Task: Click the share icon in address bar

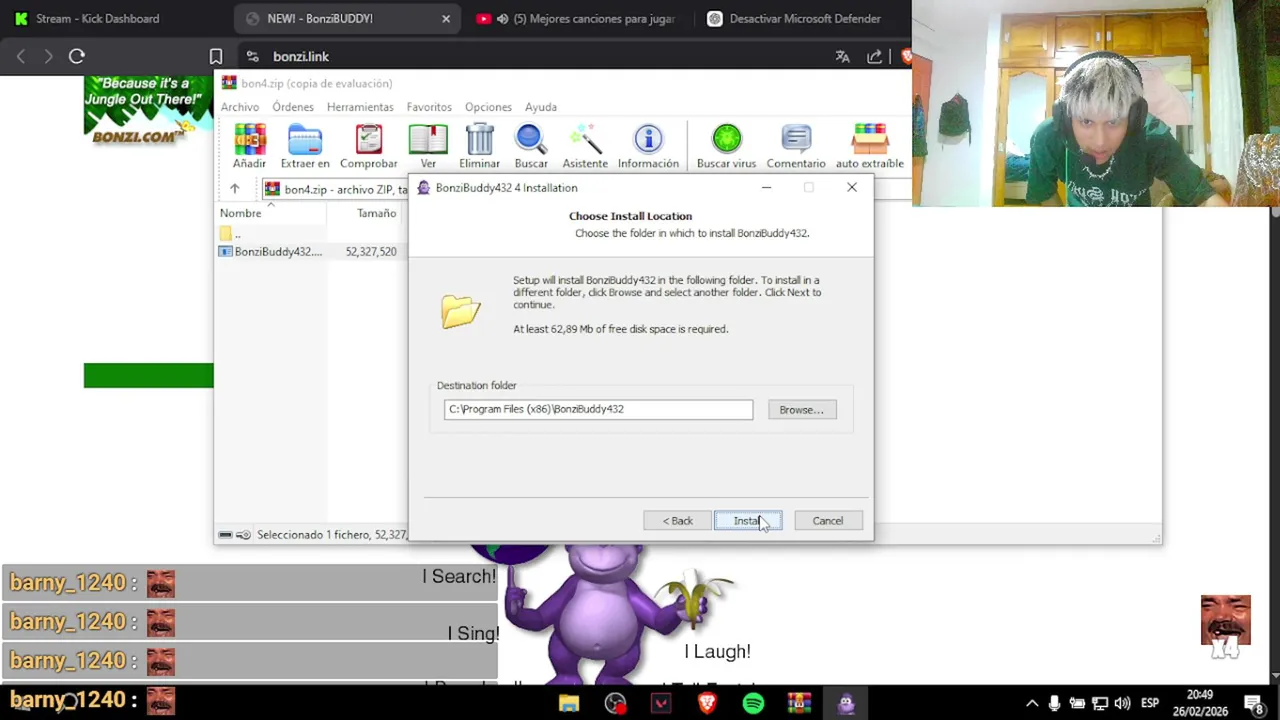Action: [x=874, y=56]
